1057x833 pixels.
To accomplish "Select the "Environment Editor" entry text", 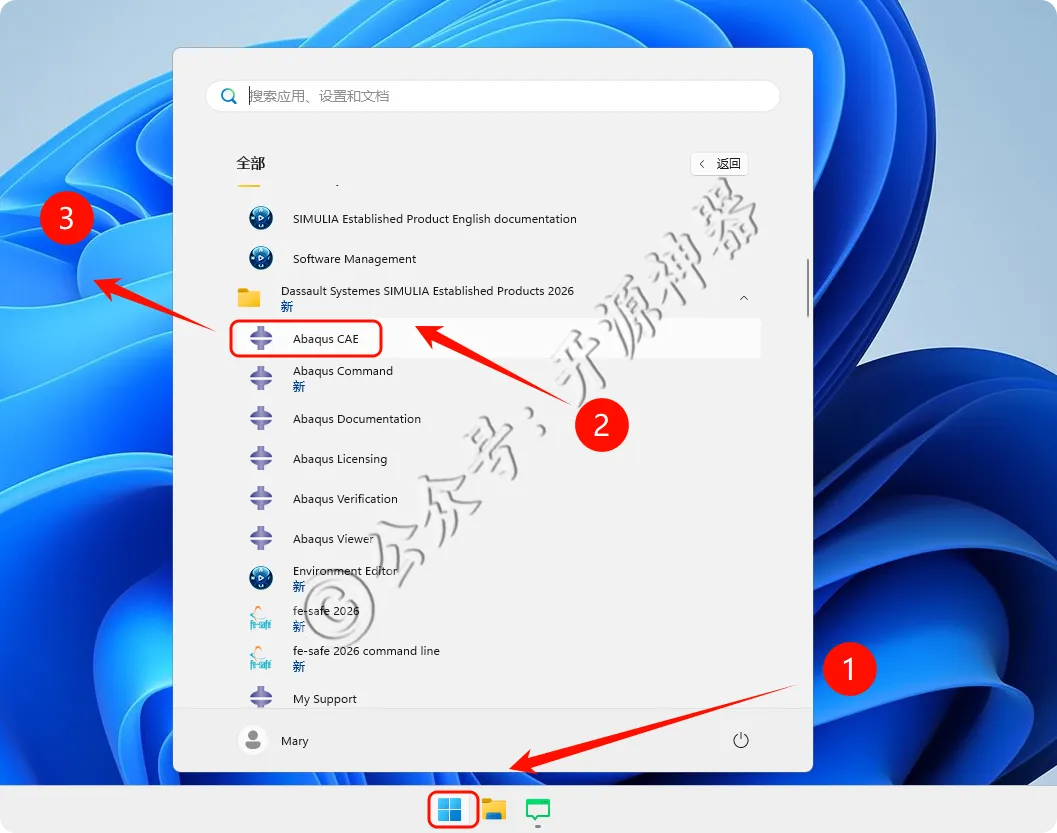I will [345, 571].
